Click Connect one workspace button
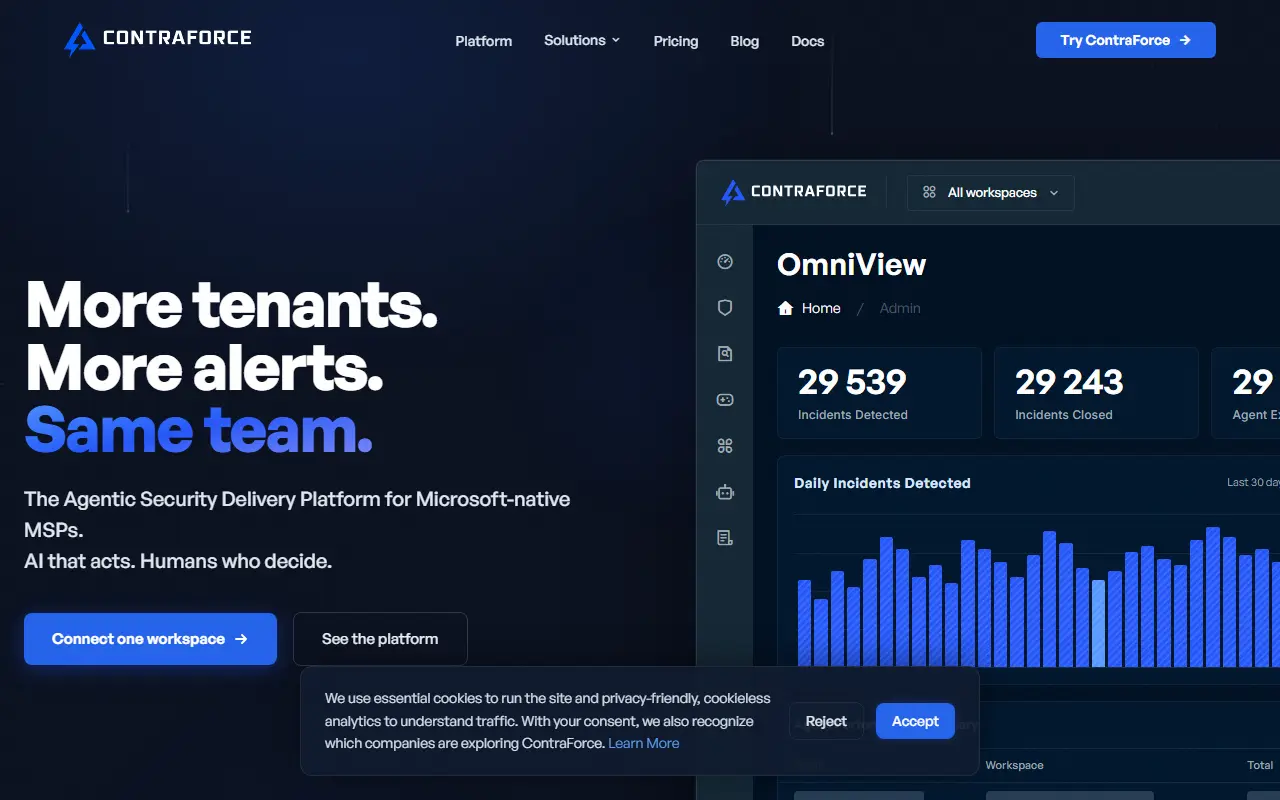 (150, 639)
